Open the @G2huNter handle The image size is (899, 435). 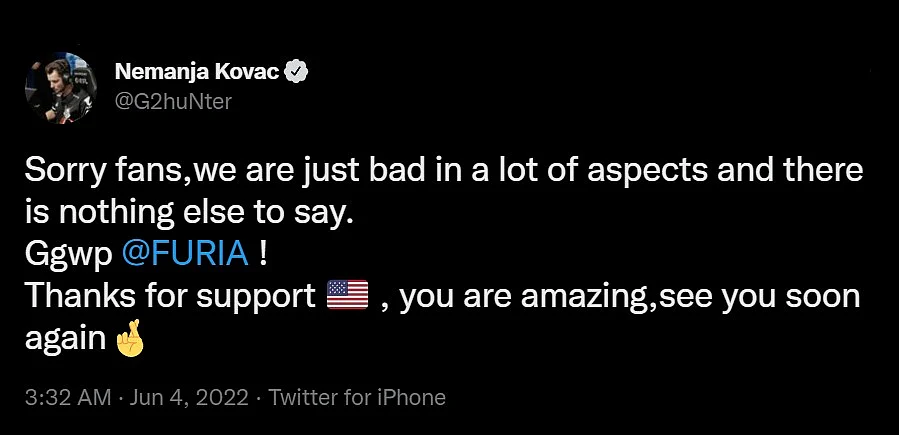173,101
